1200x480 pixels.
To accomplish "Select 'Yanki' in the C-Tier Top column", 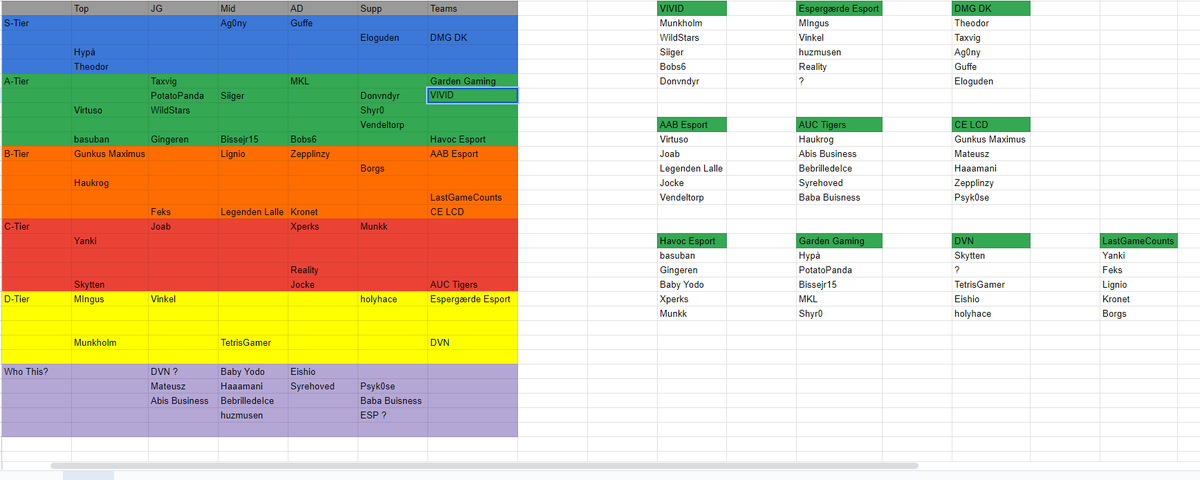I will (x=109, y=241).
